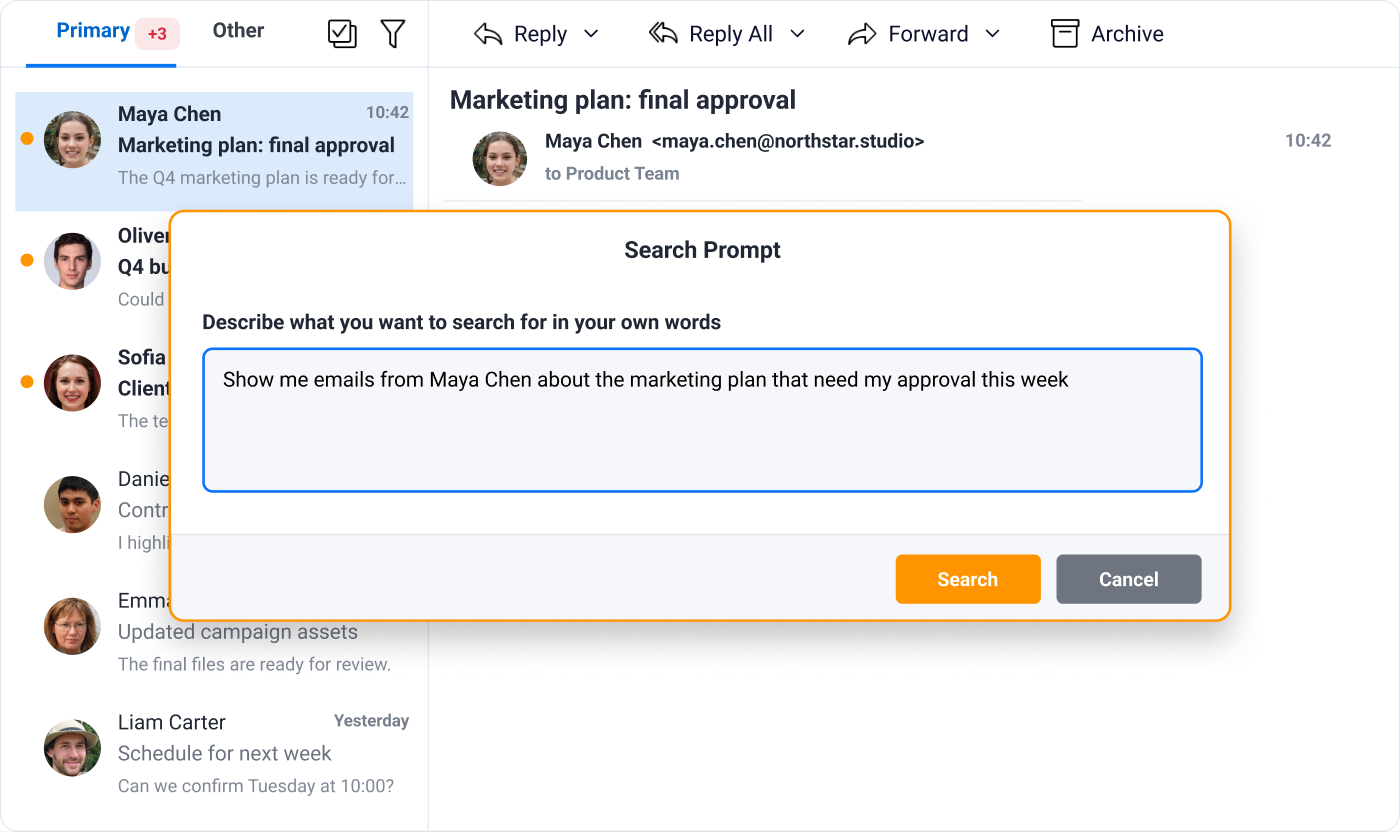
Task: Click the unread dot beside Maya Chen's email
Action: tap(27, 139)
